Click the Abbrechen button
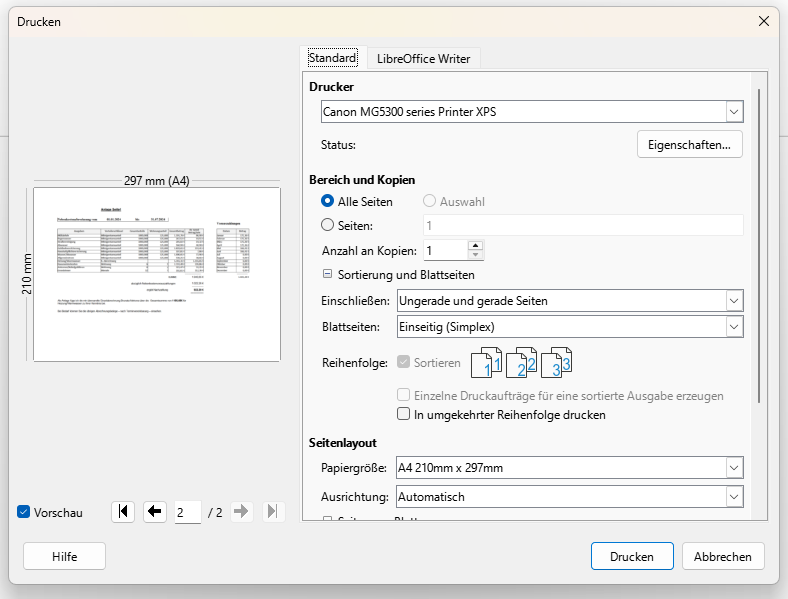The image size is (788, 599). pos(723,556)
